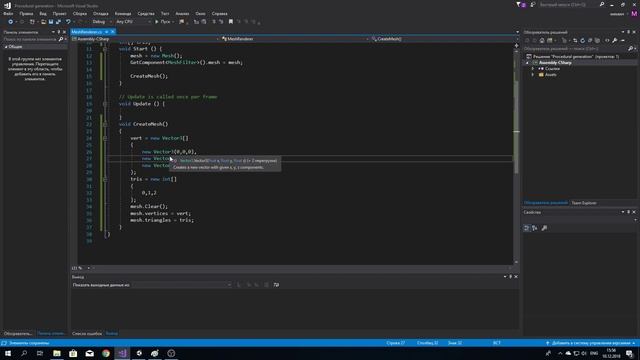Open the Отладка menu
This screenshot has height=360, width=640.
(100, 13)
